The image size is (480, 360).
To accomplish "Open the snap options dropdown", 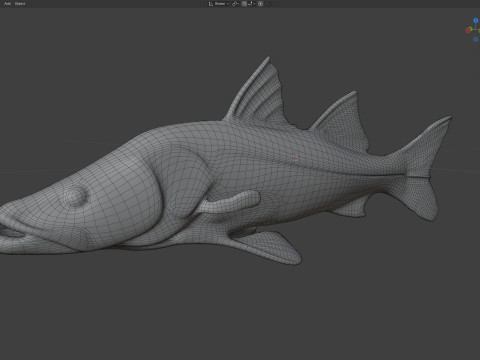I will (x=252, y=4).
